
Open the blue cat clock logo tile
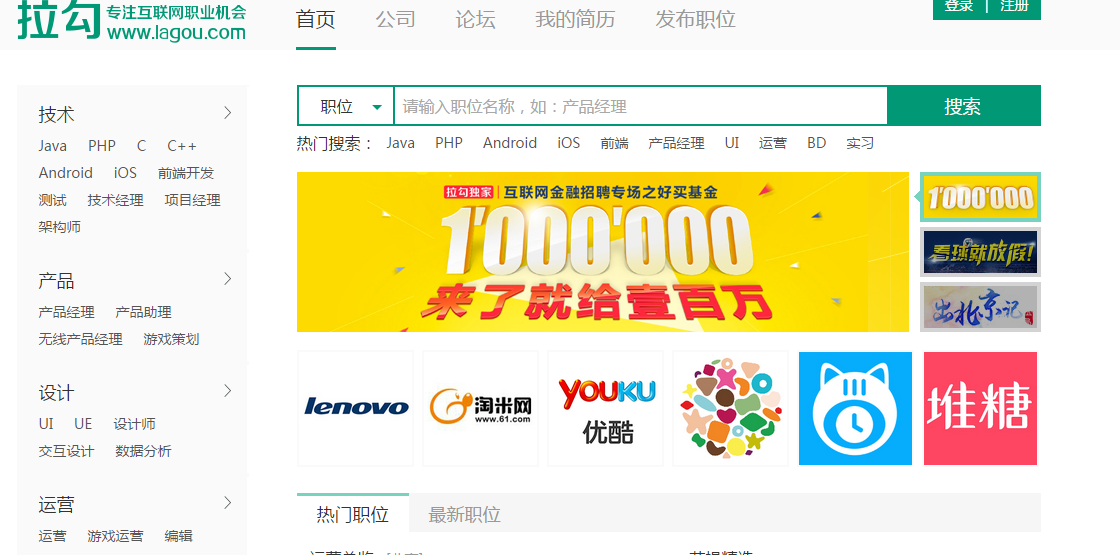(856, 409)
